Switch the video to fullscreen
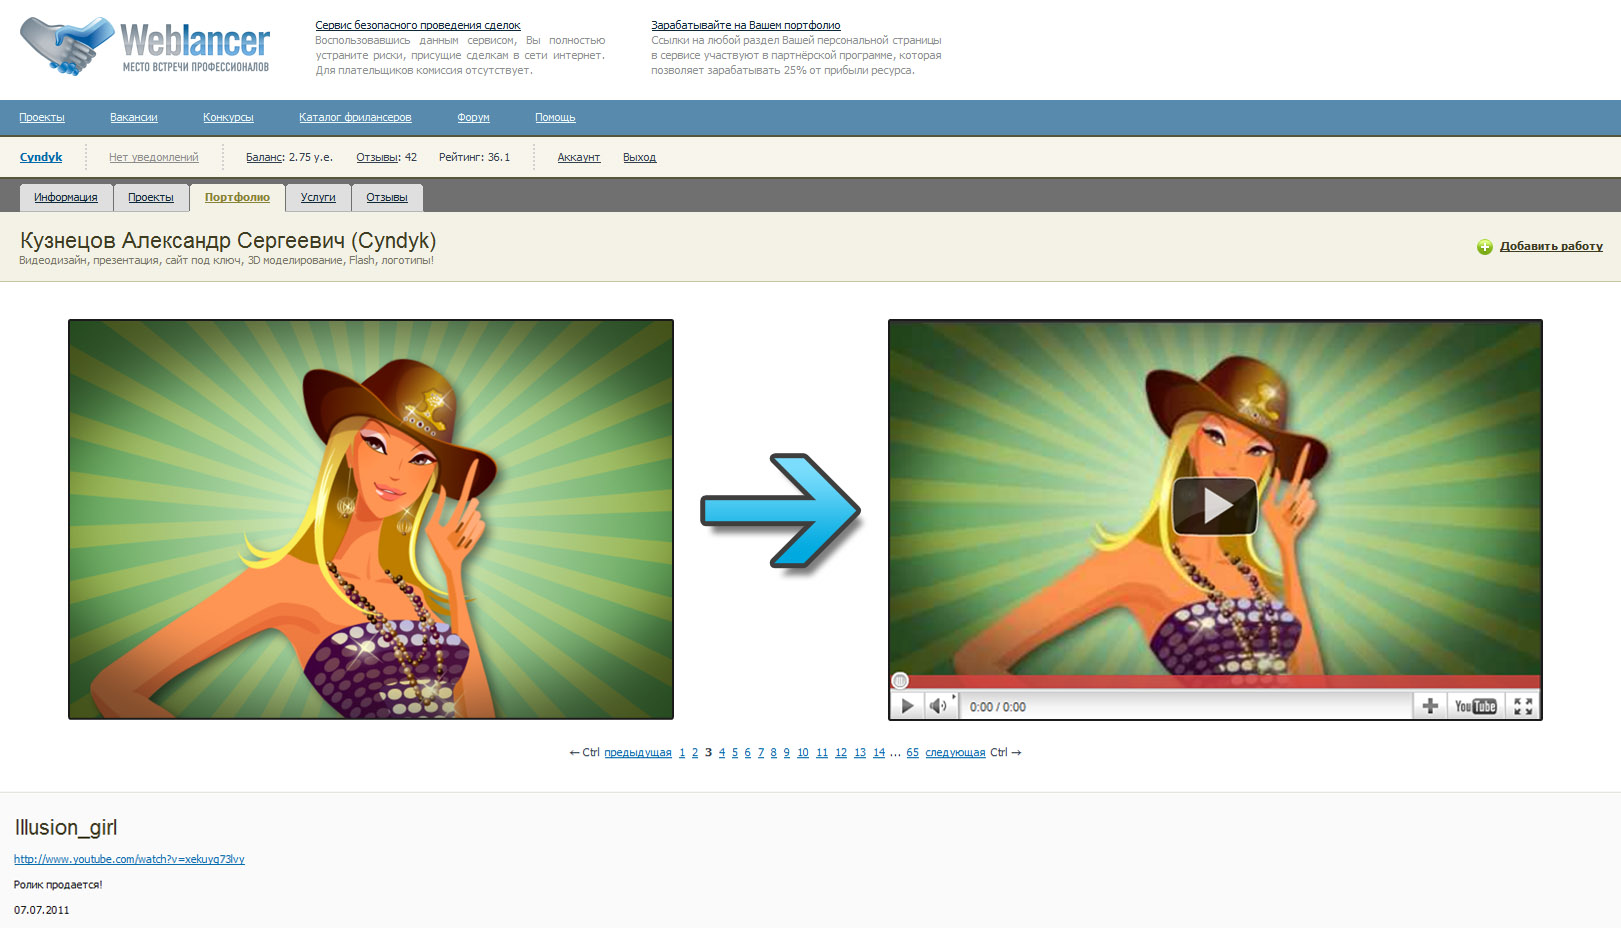Viewport: 1621px width, 928px height. (1523, 706)
